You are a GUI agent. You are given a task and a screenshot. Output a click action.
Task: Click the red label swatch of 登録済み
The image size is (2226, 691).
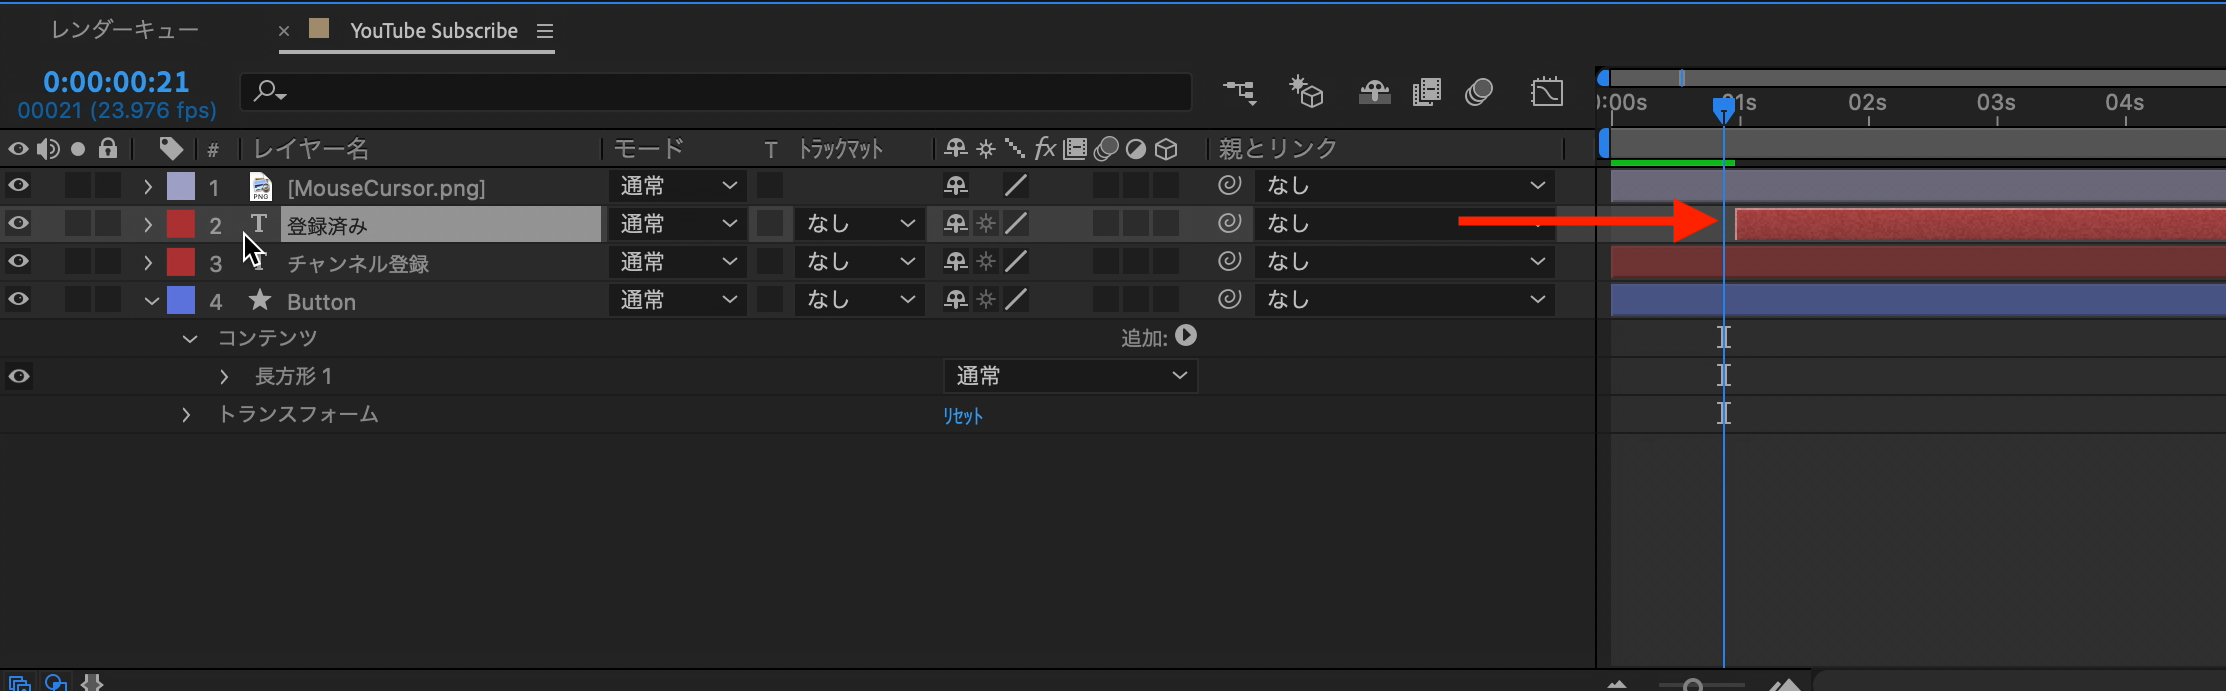point(181,224)
